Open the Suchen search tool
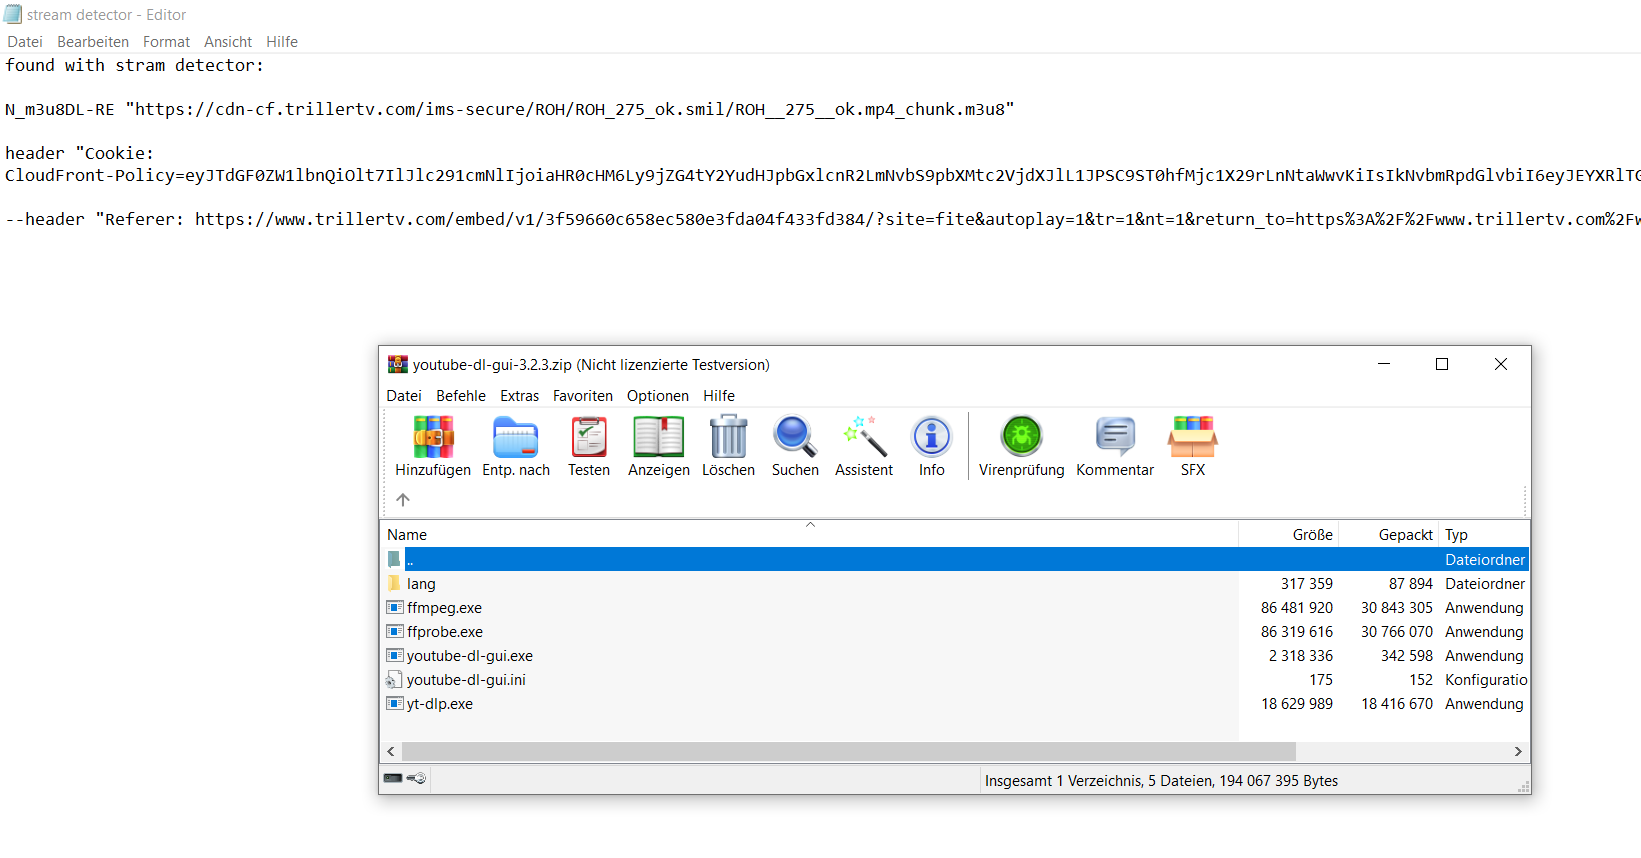 [795, 446]
